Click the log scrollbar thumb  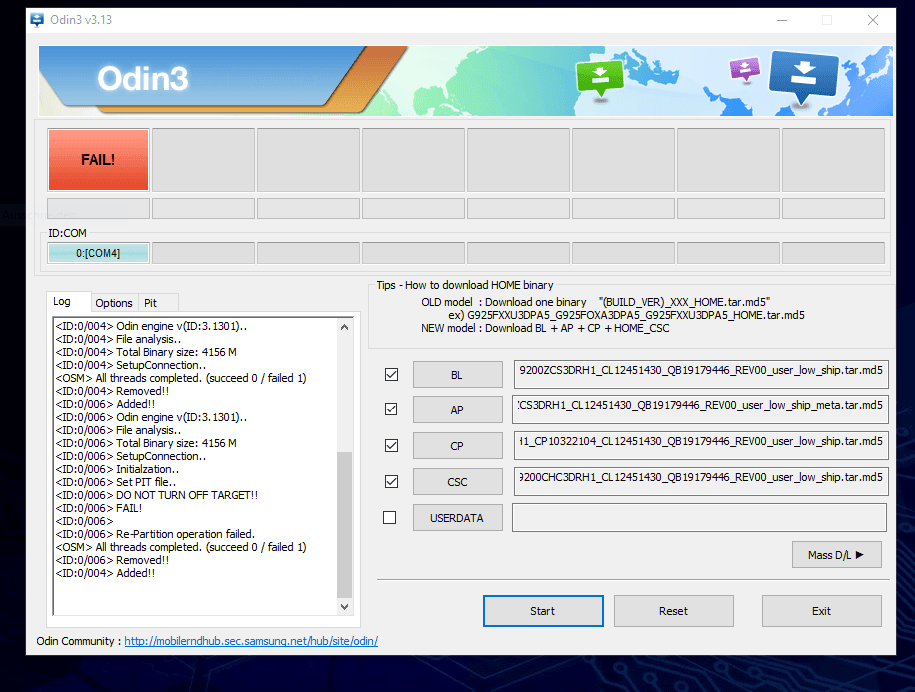click(344, 525)
